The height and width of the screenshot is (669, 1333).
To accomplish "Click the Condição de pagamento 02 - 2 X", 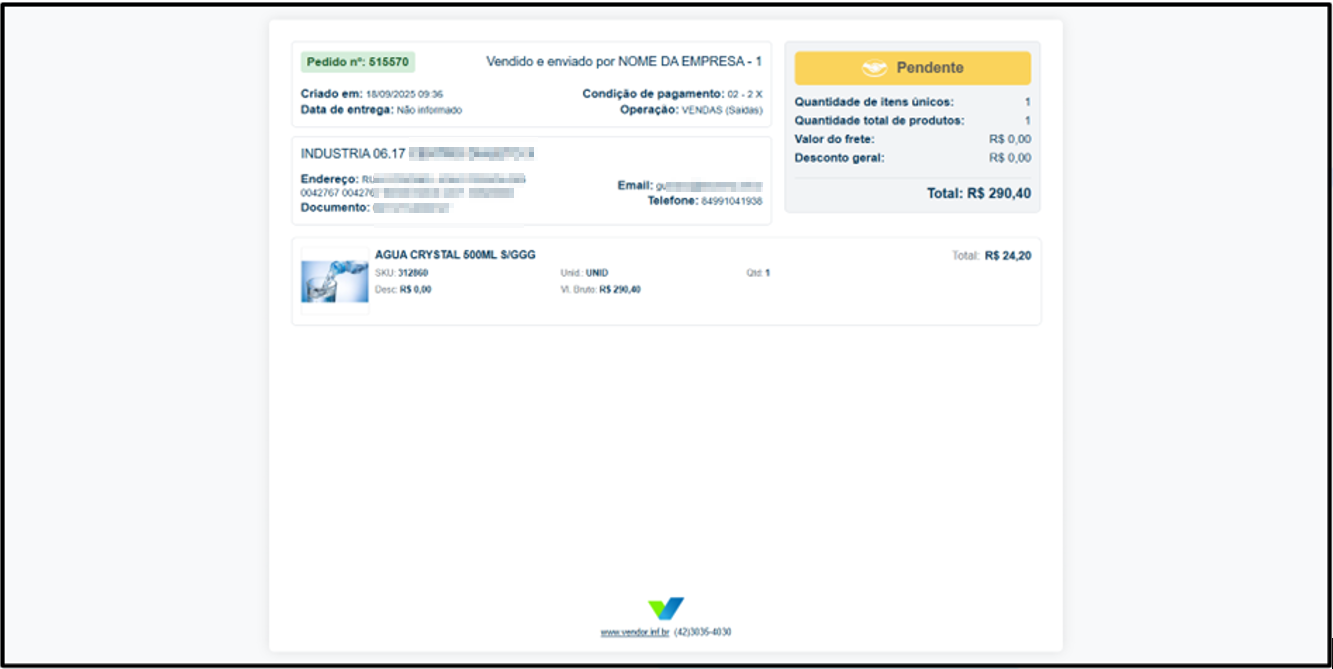I will click(672, 94).
